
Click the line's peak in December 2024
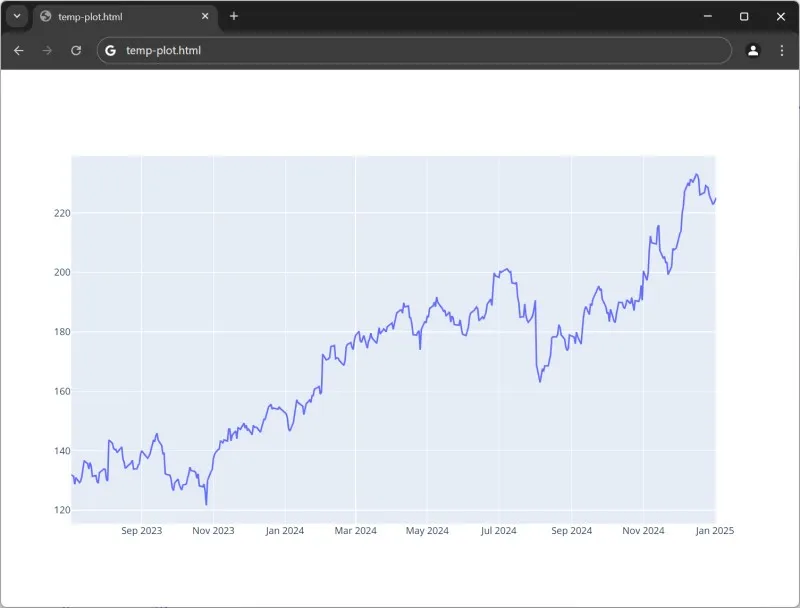coord(696,174)
